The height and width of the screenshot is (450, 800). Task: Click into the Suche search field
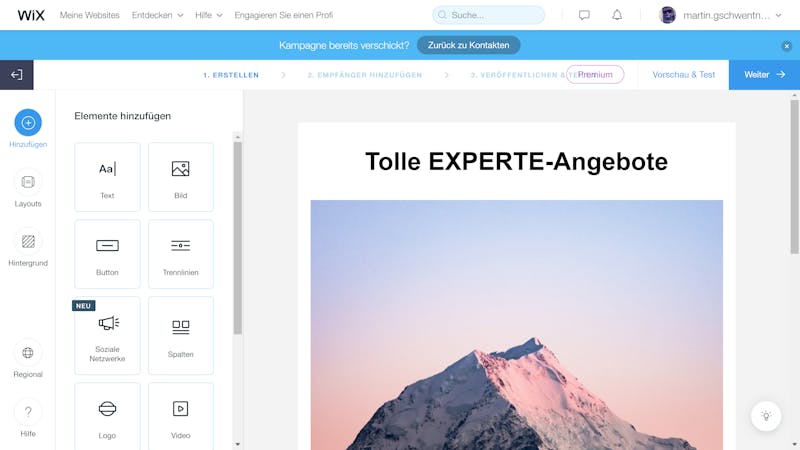tap(488, 15)
